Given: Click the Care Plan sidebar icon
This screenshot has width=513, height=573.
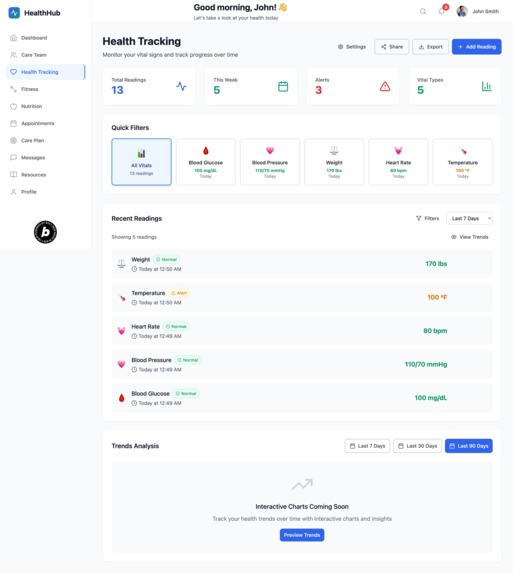Looking at the screenshot, I should [x=14, y=140].
